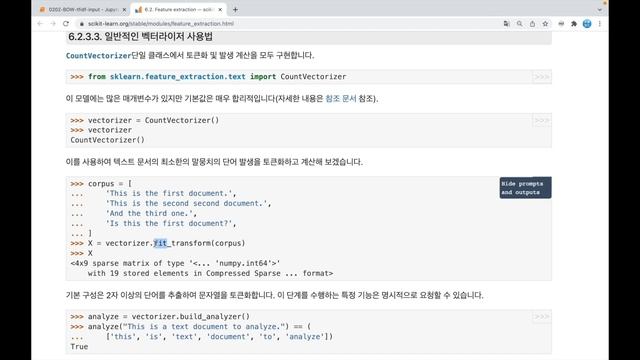The width and height of the screenshot is (640, 360).
Task: Click 'This is the second second document.' string
Action: 187,203
